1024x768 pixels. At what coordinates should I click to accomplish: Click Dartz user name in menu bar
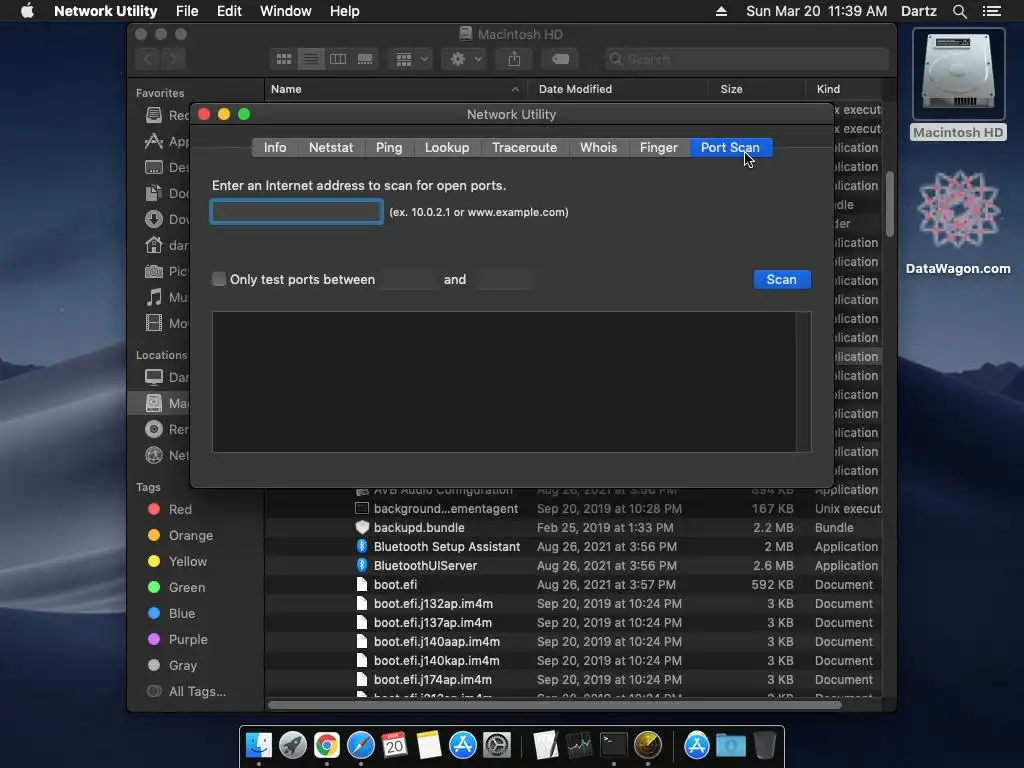[918, 11]
